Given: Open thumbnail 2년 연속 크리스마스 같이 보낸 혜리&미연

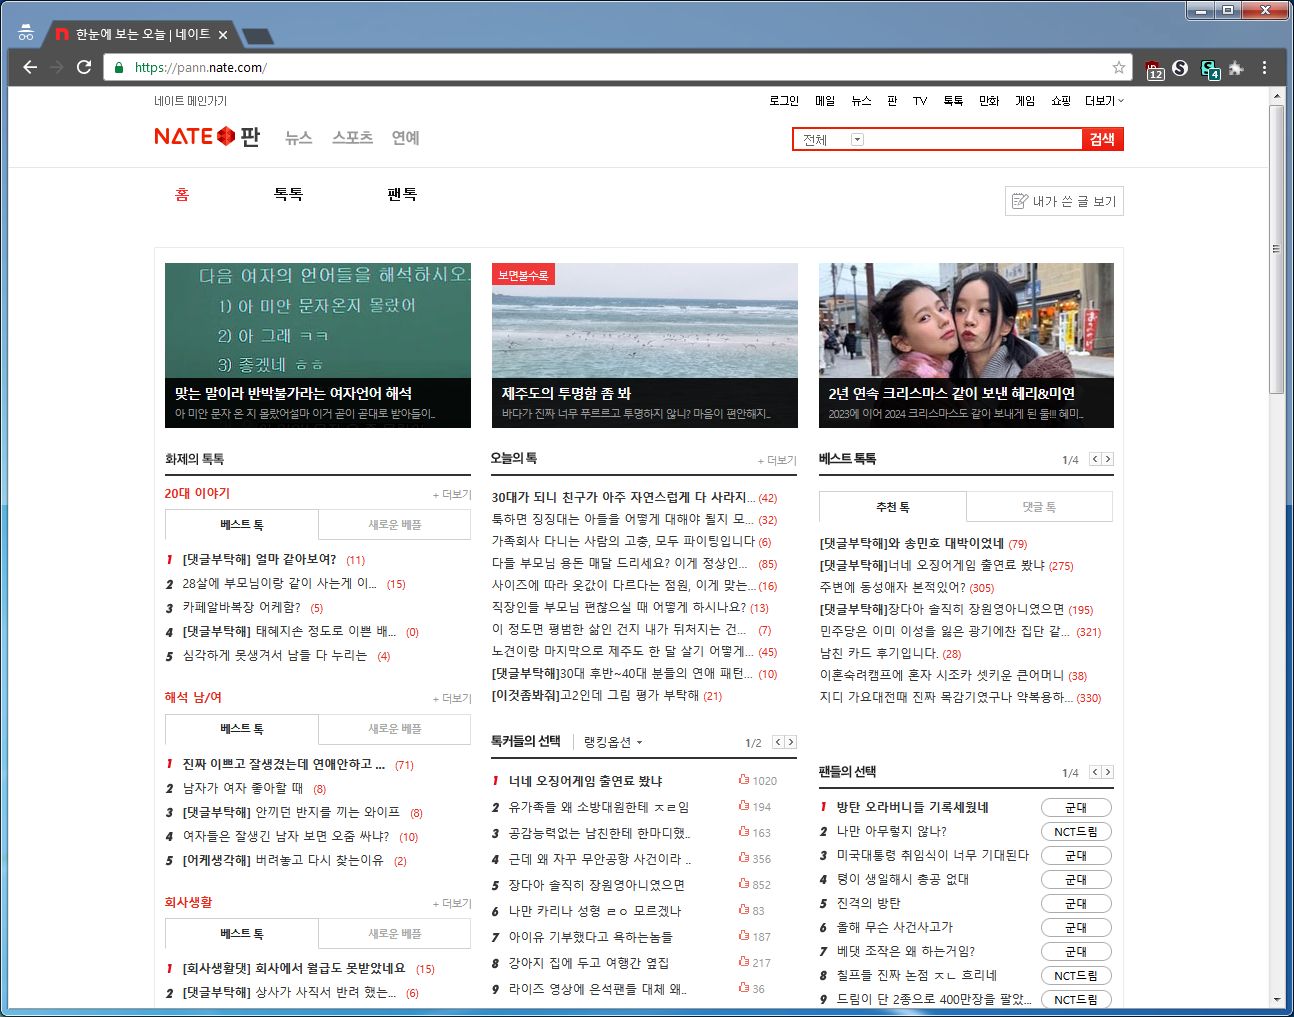Looking at the screenshot, I should 966,345.
